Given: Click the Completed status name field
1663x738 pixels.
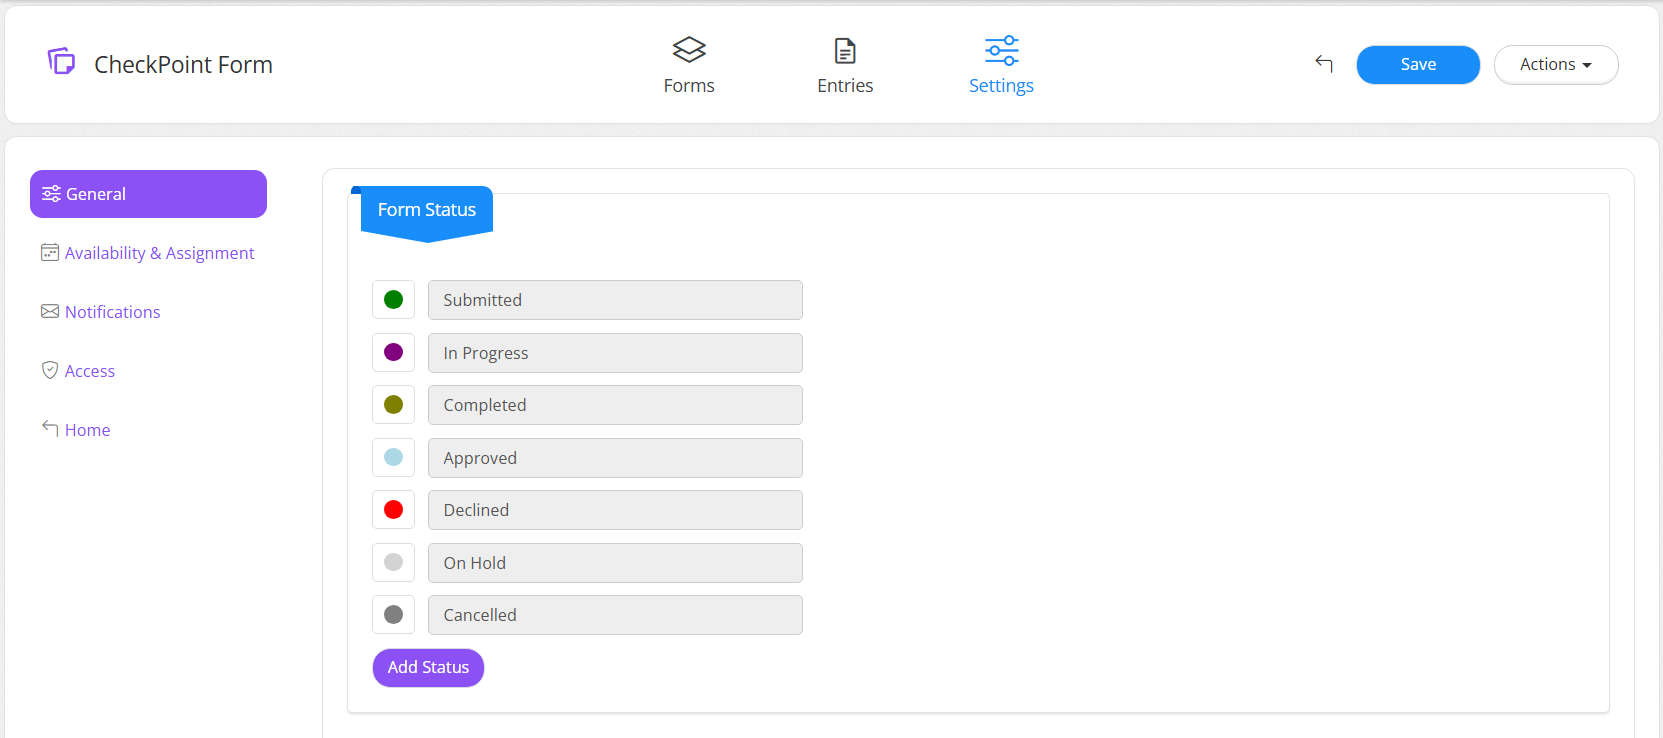Looking at the screenshot, I should click(x=615, y=405).
